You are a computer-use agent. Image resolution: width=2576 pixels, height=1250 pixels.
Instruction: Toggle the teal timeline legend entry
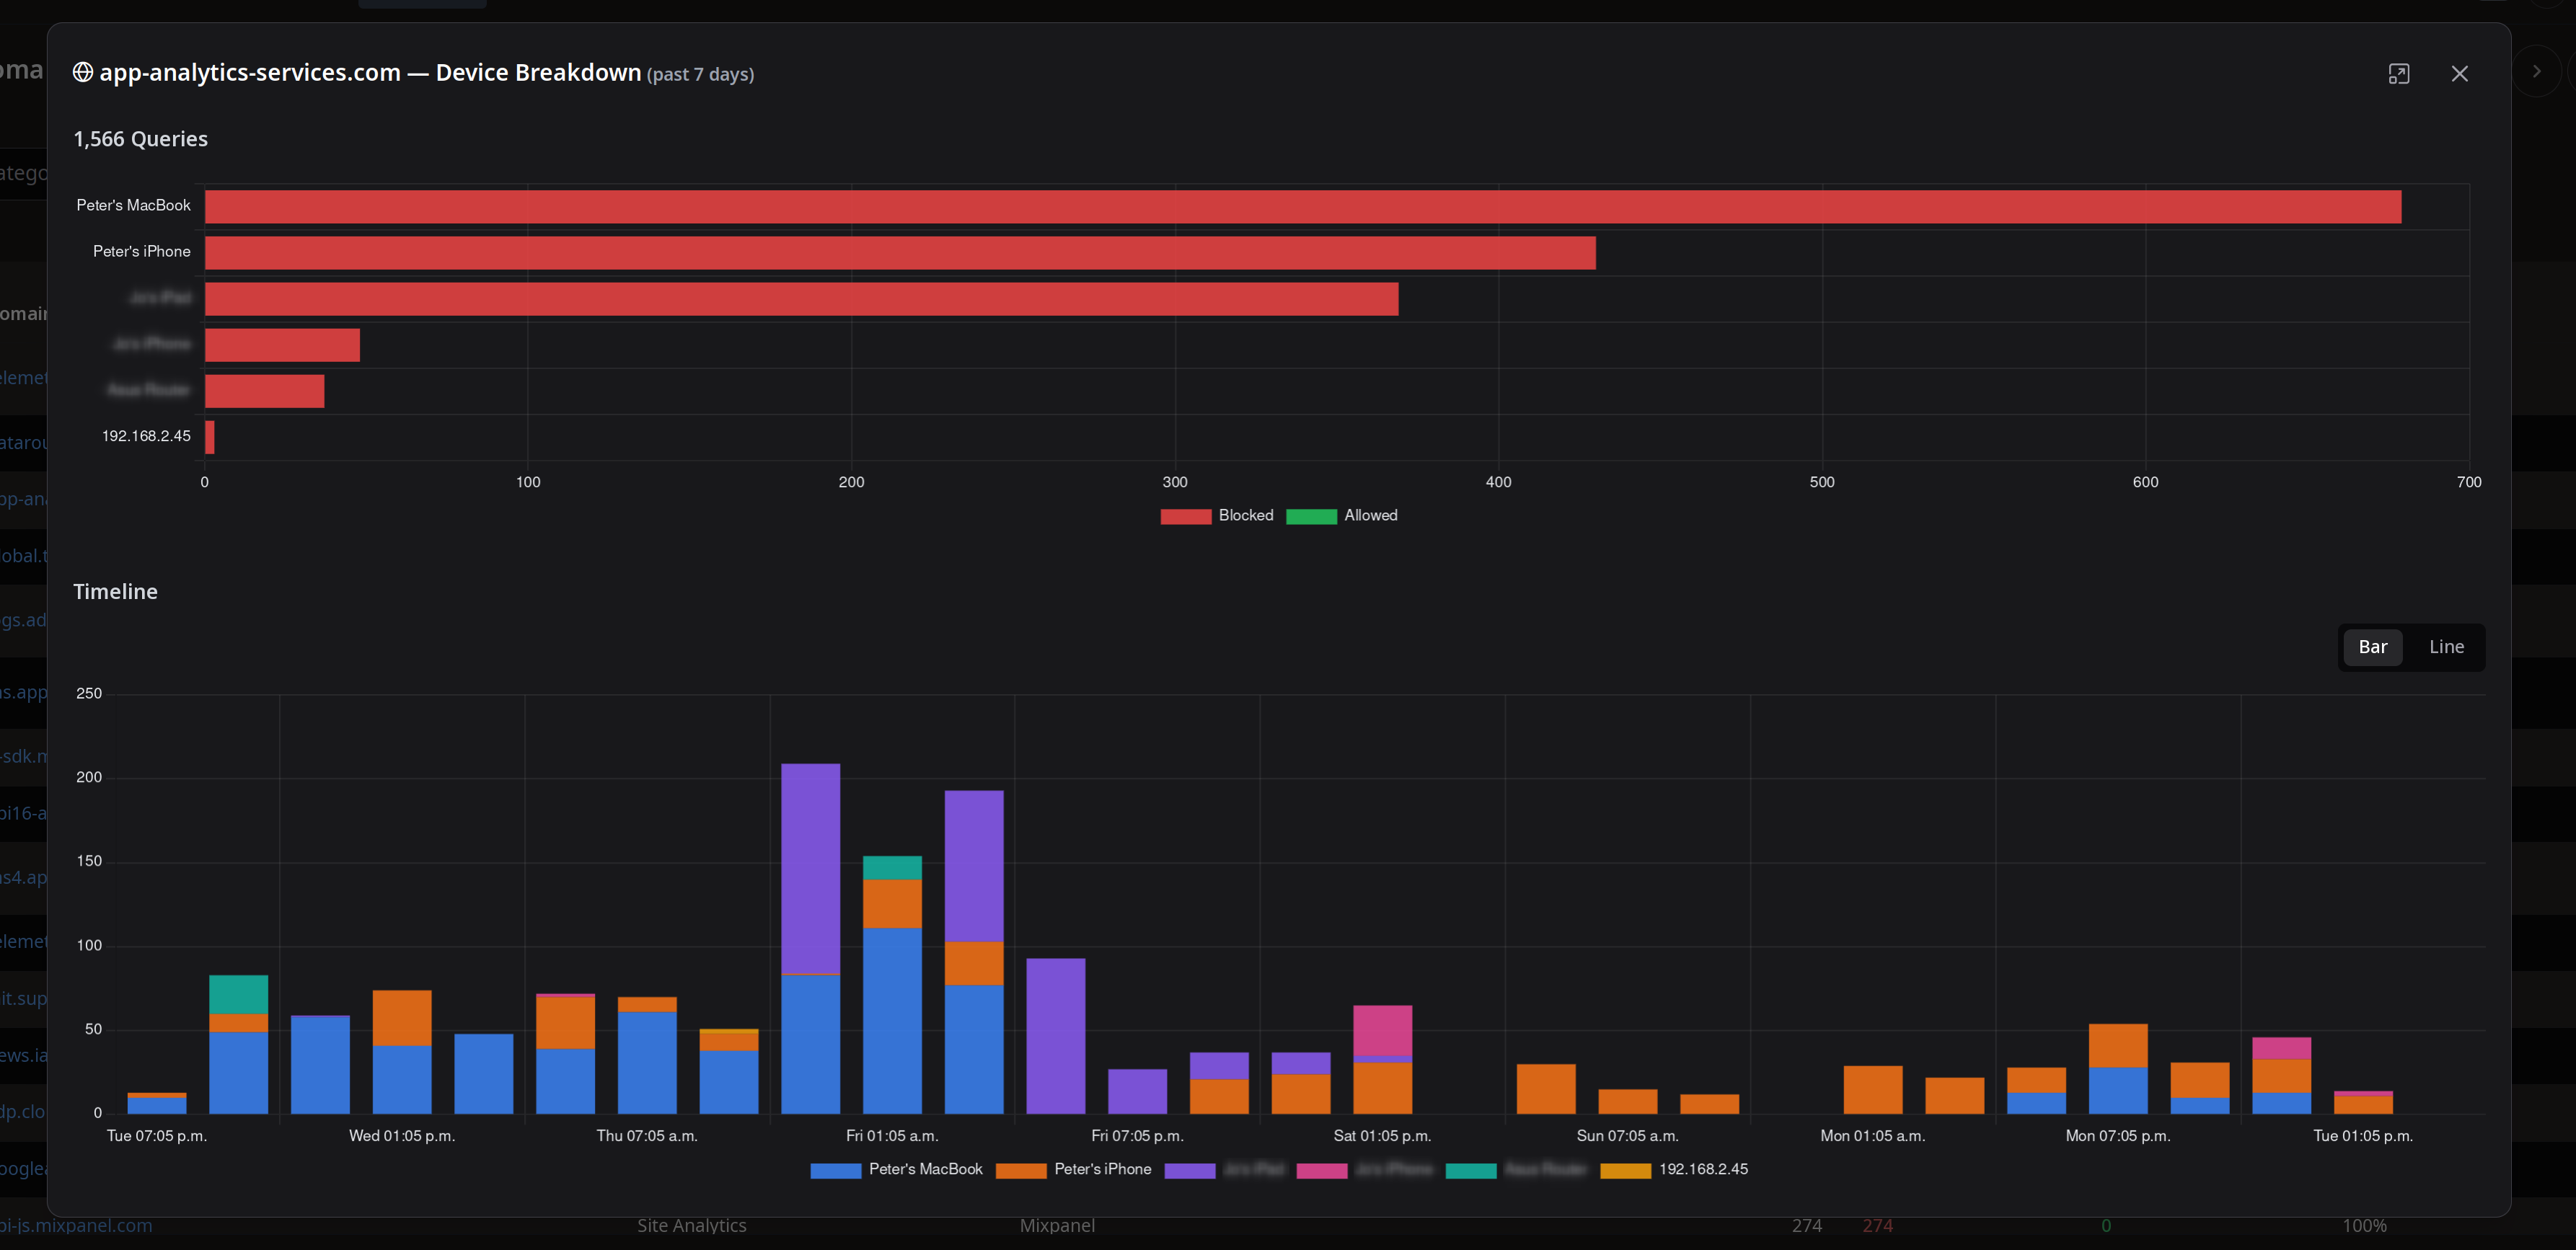point(1516,1170)
